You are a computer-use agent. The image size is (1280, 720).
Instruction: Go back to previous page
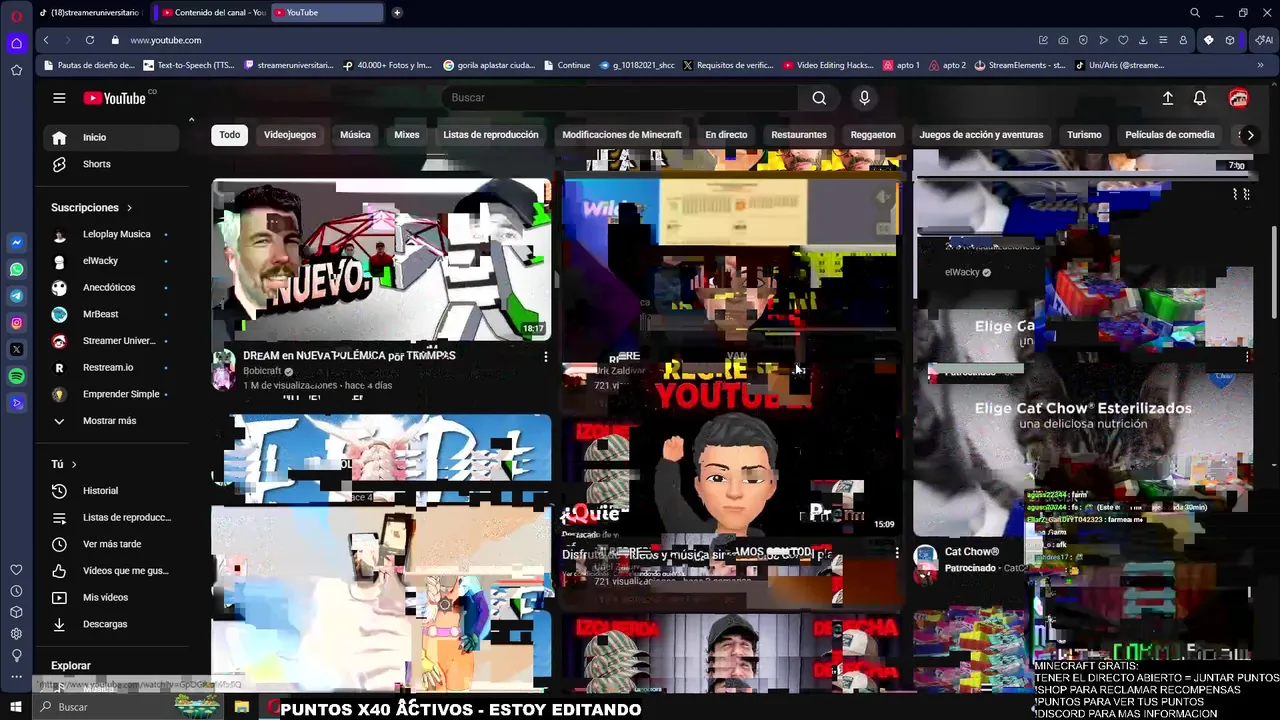(x=46, y=40)
